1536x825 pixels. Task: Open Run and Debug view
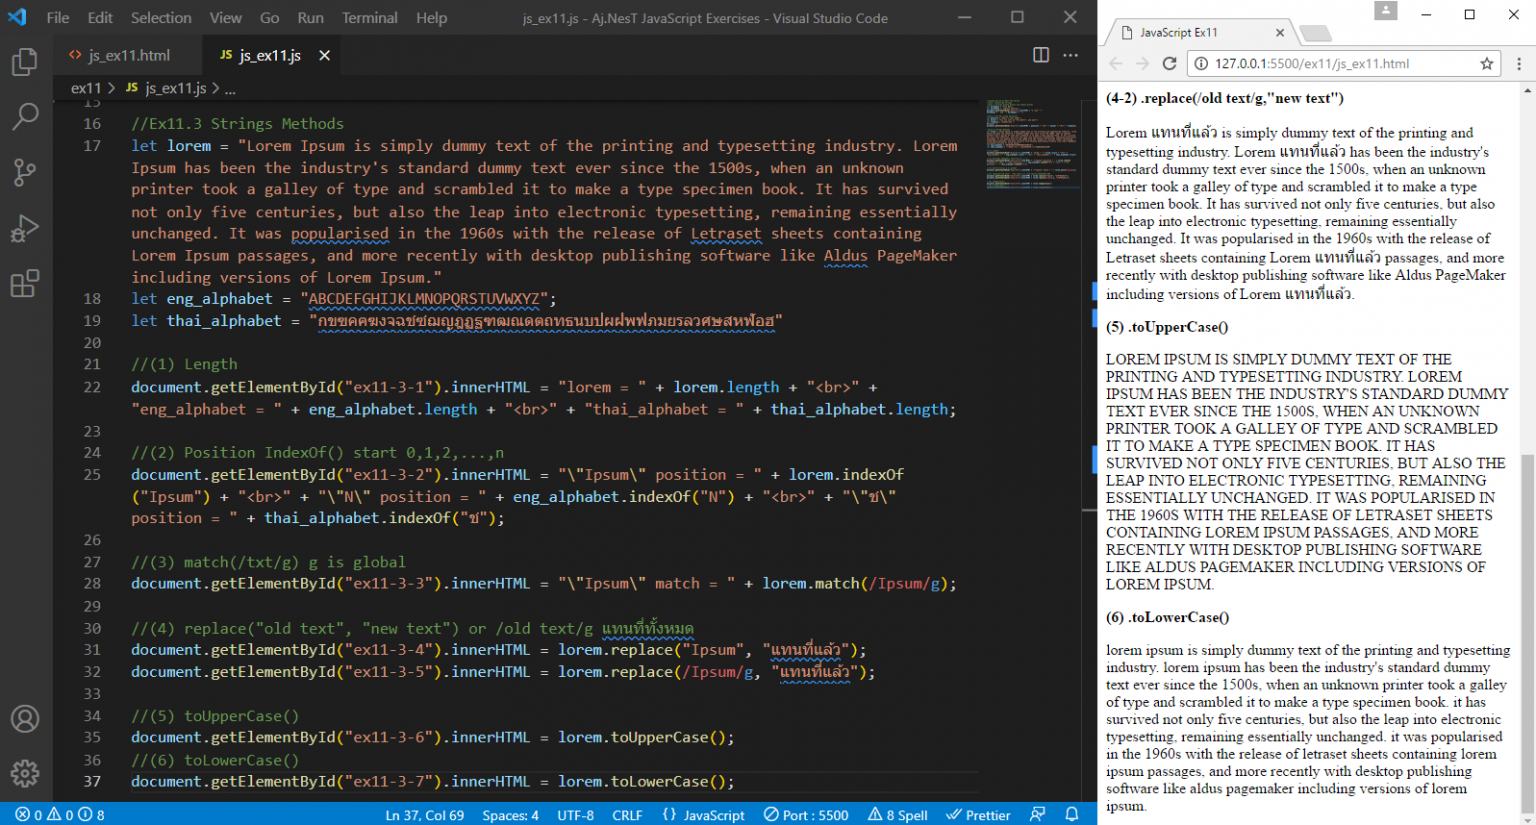pyautogui.click(x=25, y=228)
